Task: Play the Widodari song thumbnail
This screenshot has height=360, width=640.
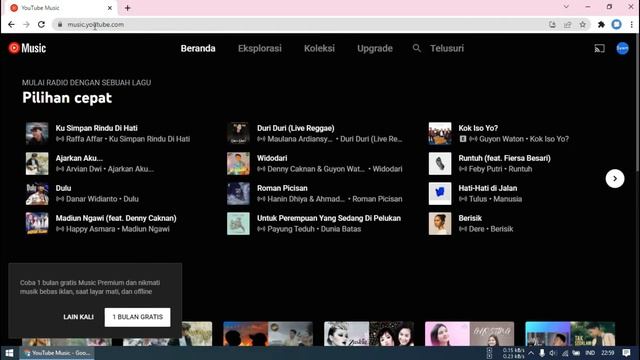Action: [238, 163]
